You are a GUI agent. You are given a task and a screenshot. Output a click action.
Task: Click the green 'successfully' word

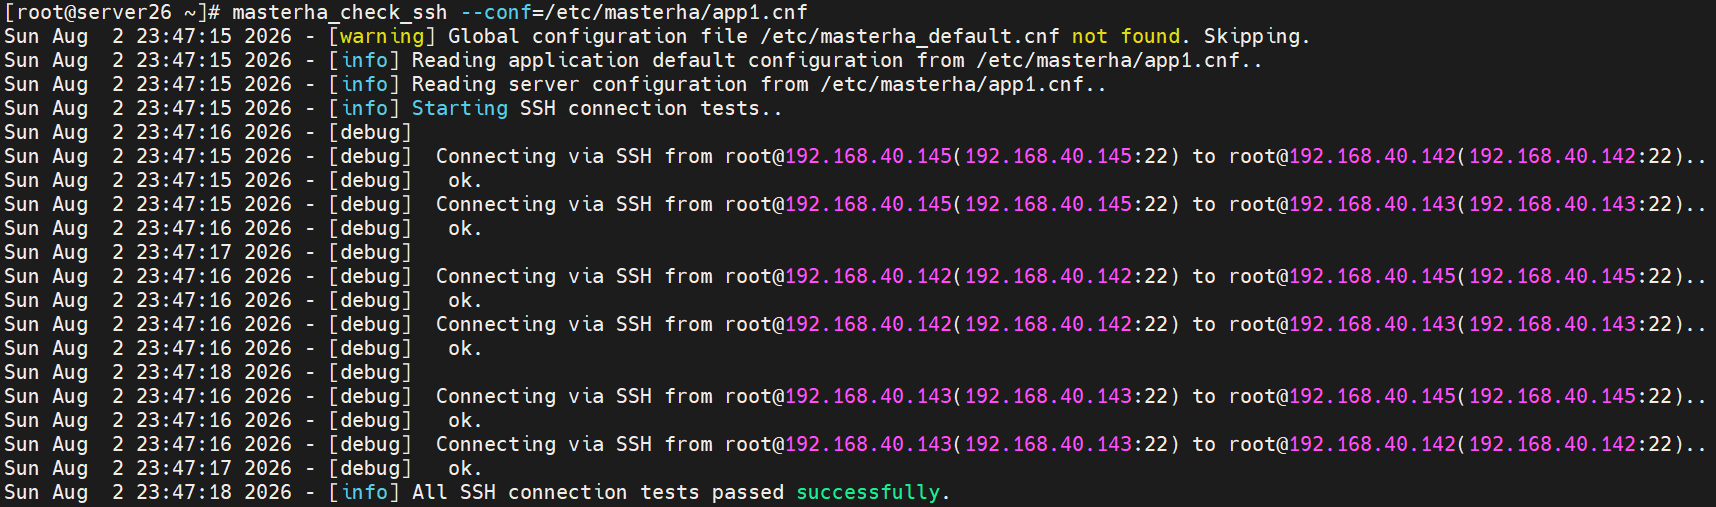[868, 492]
